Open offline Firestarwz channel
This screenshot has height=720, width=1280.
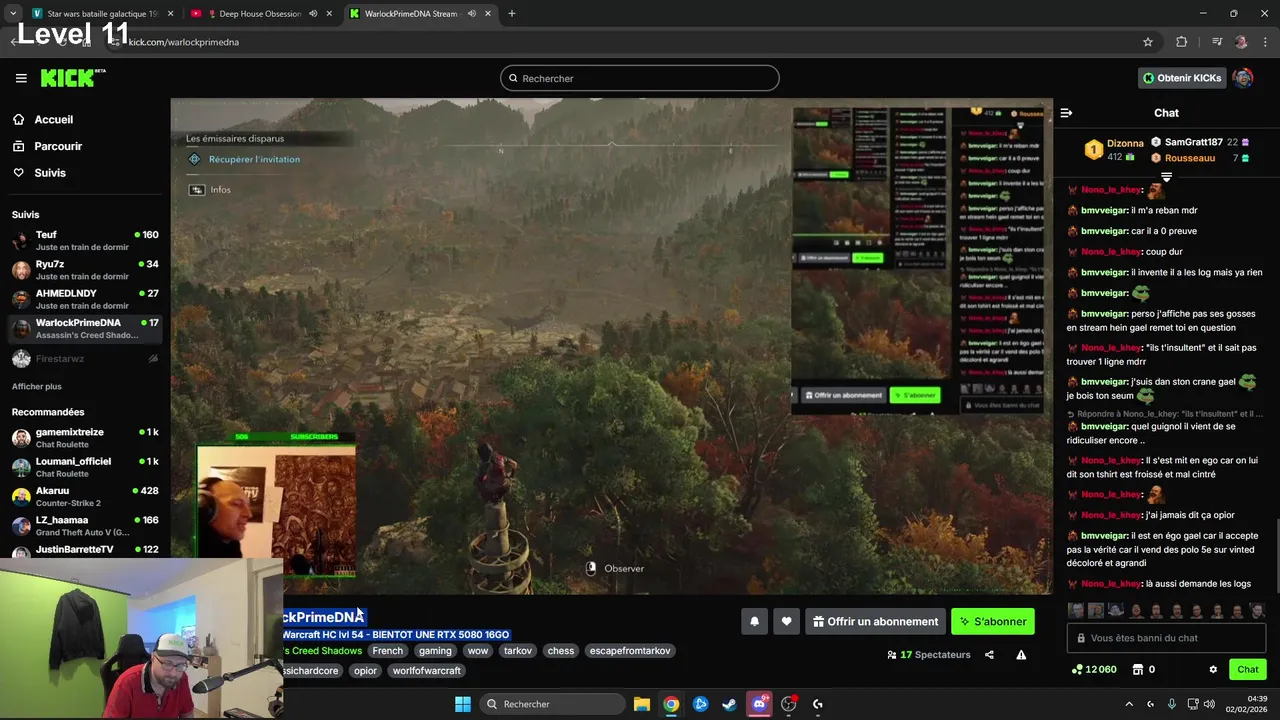[x=85, y=358]
